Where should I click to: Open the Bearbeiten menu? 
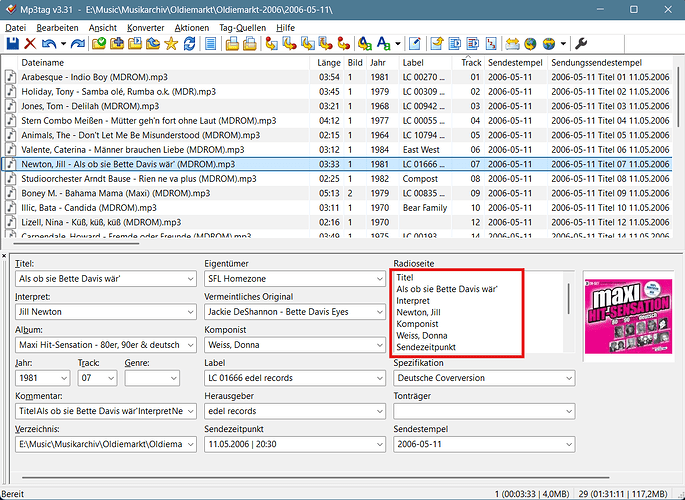click(x=57, y=28)
